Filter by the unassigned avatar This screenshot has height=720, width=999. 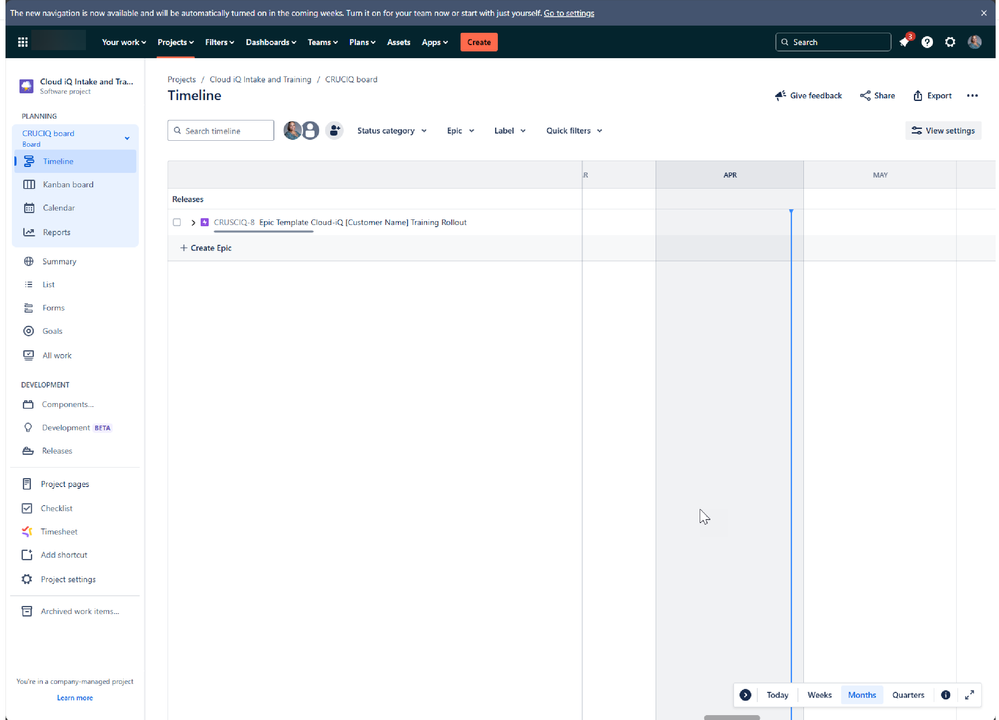[x=310, y=131]
